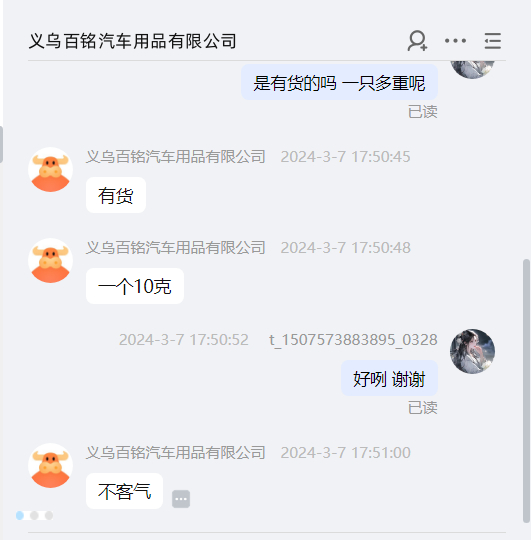
Task: Open seller avatar beside 一个10克 message
Action: click(x=51, y=261)
